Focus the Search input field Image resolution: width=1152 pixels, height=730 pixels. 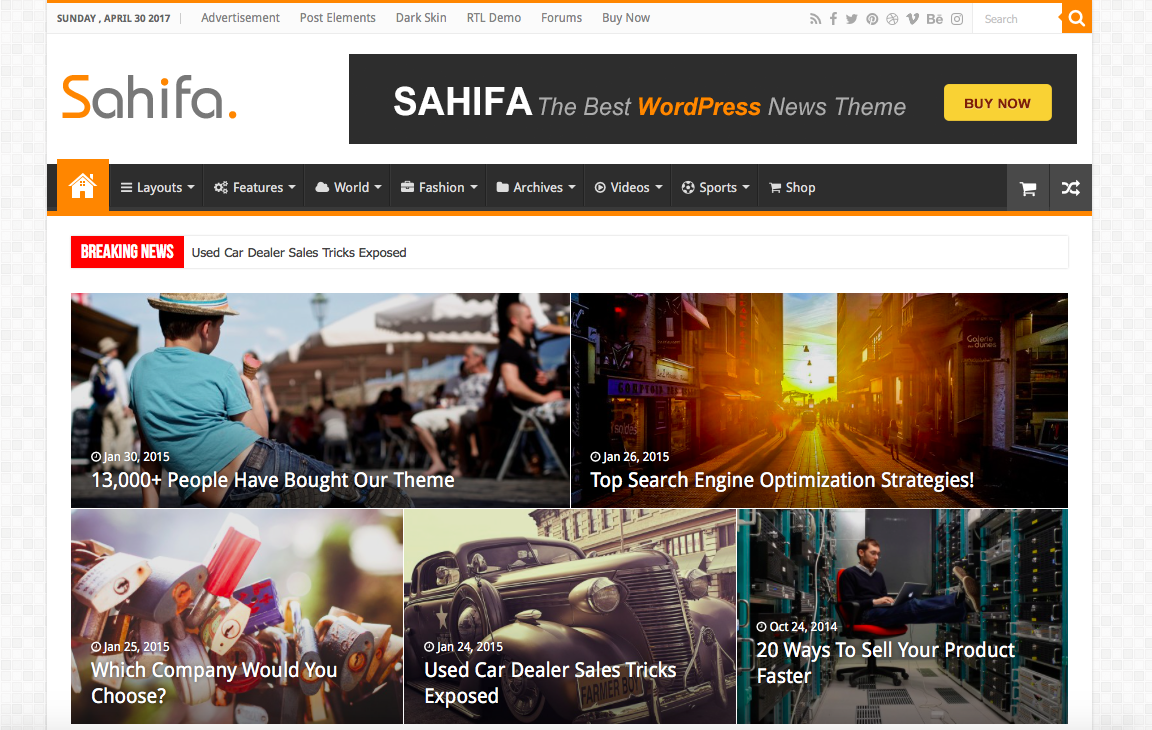(1018, 19)
